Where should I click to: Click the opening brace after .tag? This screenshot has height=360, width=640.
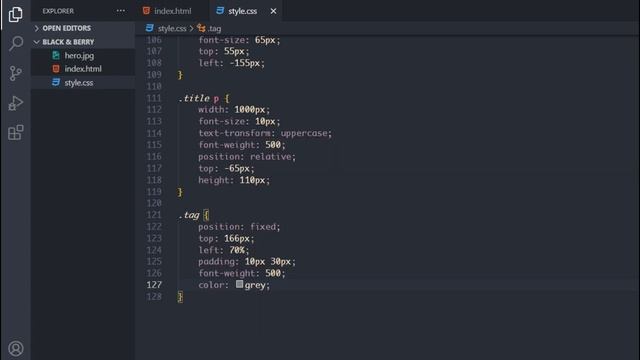pos(206,215)
